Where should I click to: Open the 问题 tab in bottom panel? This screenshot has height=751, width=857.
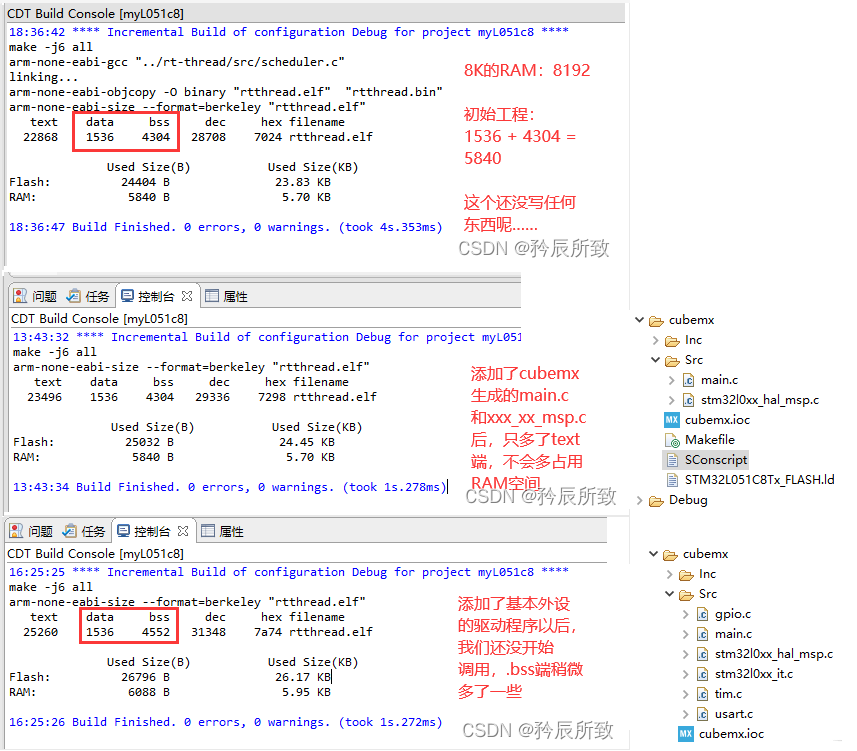coord(31,531)
